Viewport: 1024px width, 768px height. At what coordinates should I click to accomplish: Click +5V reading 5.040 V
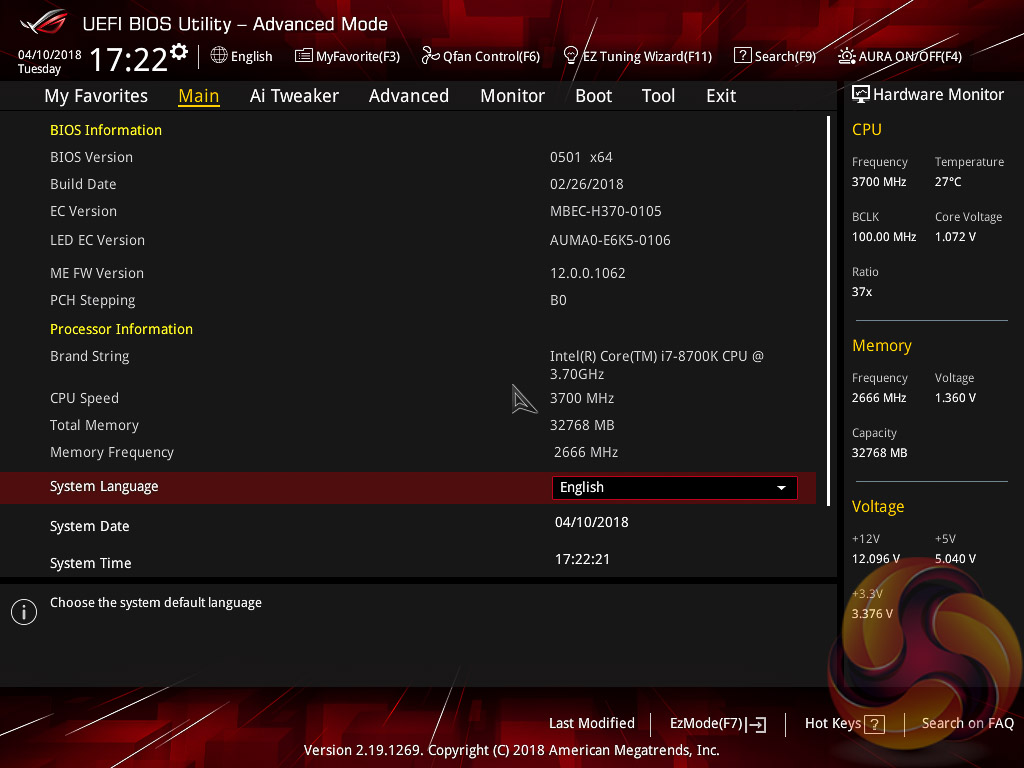pos(955,559)
